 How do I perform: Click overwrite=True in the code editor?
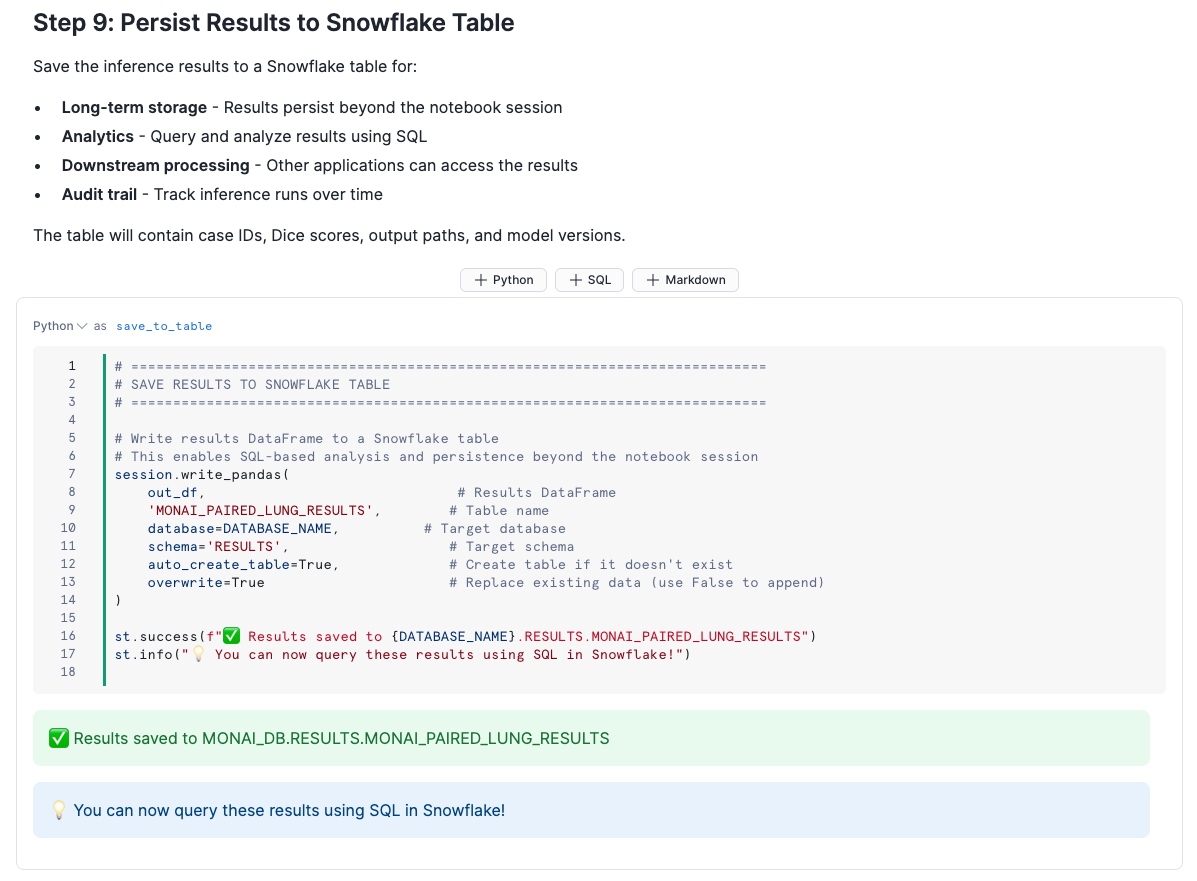tap(206, 582)
